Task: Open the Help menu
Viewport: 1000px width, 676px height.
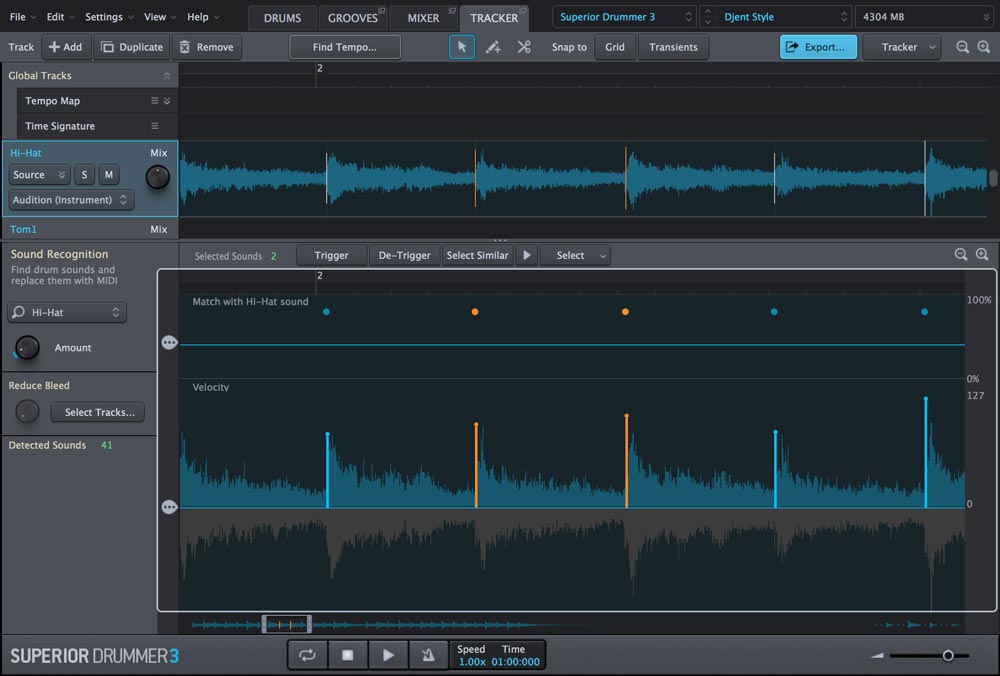Action: [203, 17]
